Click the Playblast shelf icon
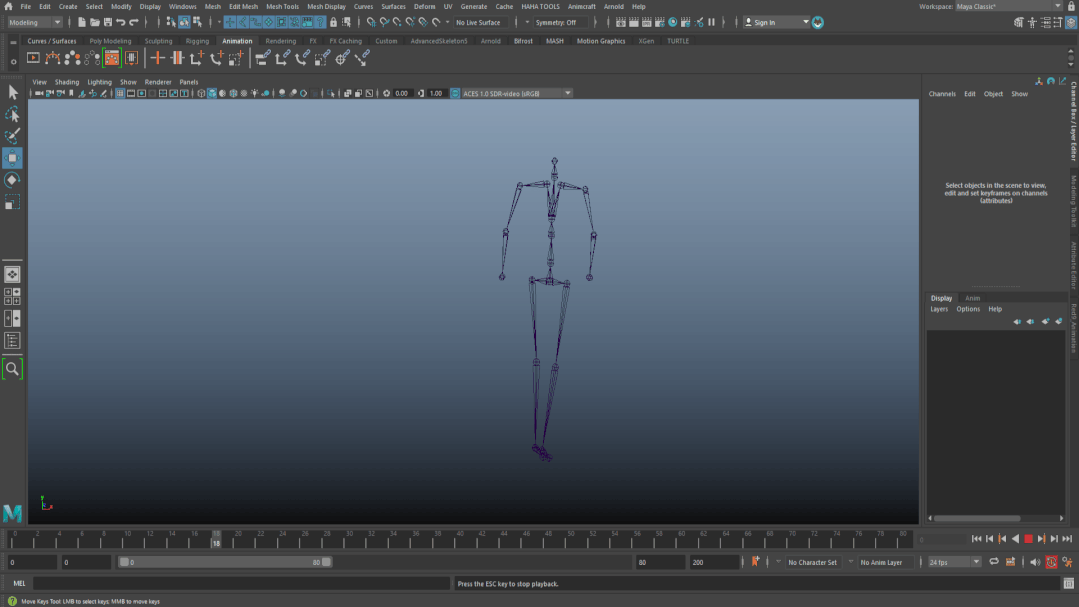Viewport: 1079px width, 607px height. point(33,58)
